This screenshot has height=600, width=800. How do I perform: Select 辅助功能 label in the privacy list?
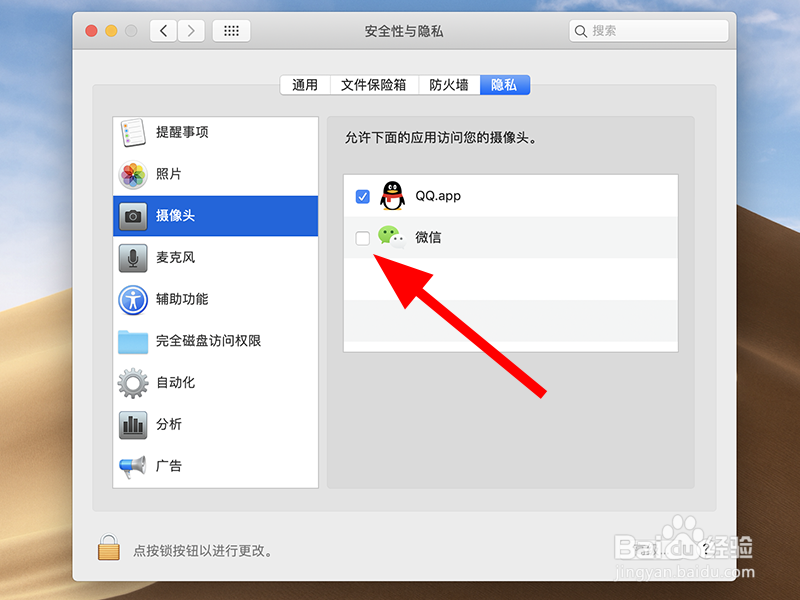182,299
